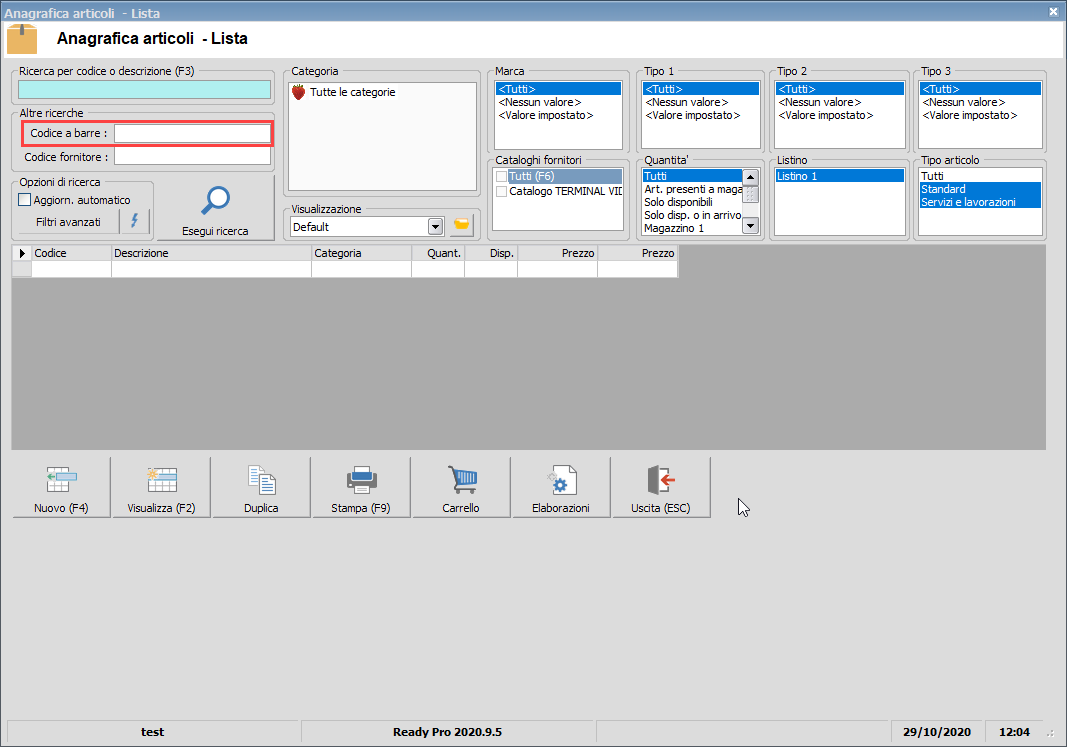Click the Esegui ricerca magnifier button
Screen dimensions: 1067x747
[x=215, y=208]
